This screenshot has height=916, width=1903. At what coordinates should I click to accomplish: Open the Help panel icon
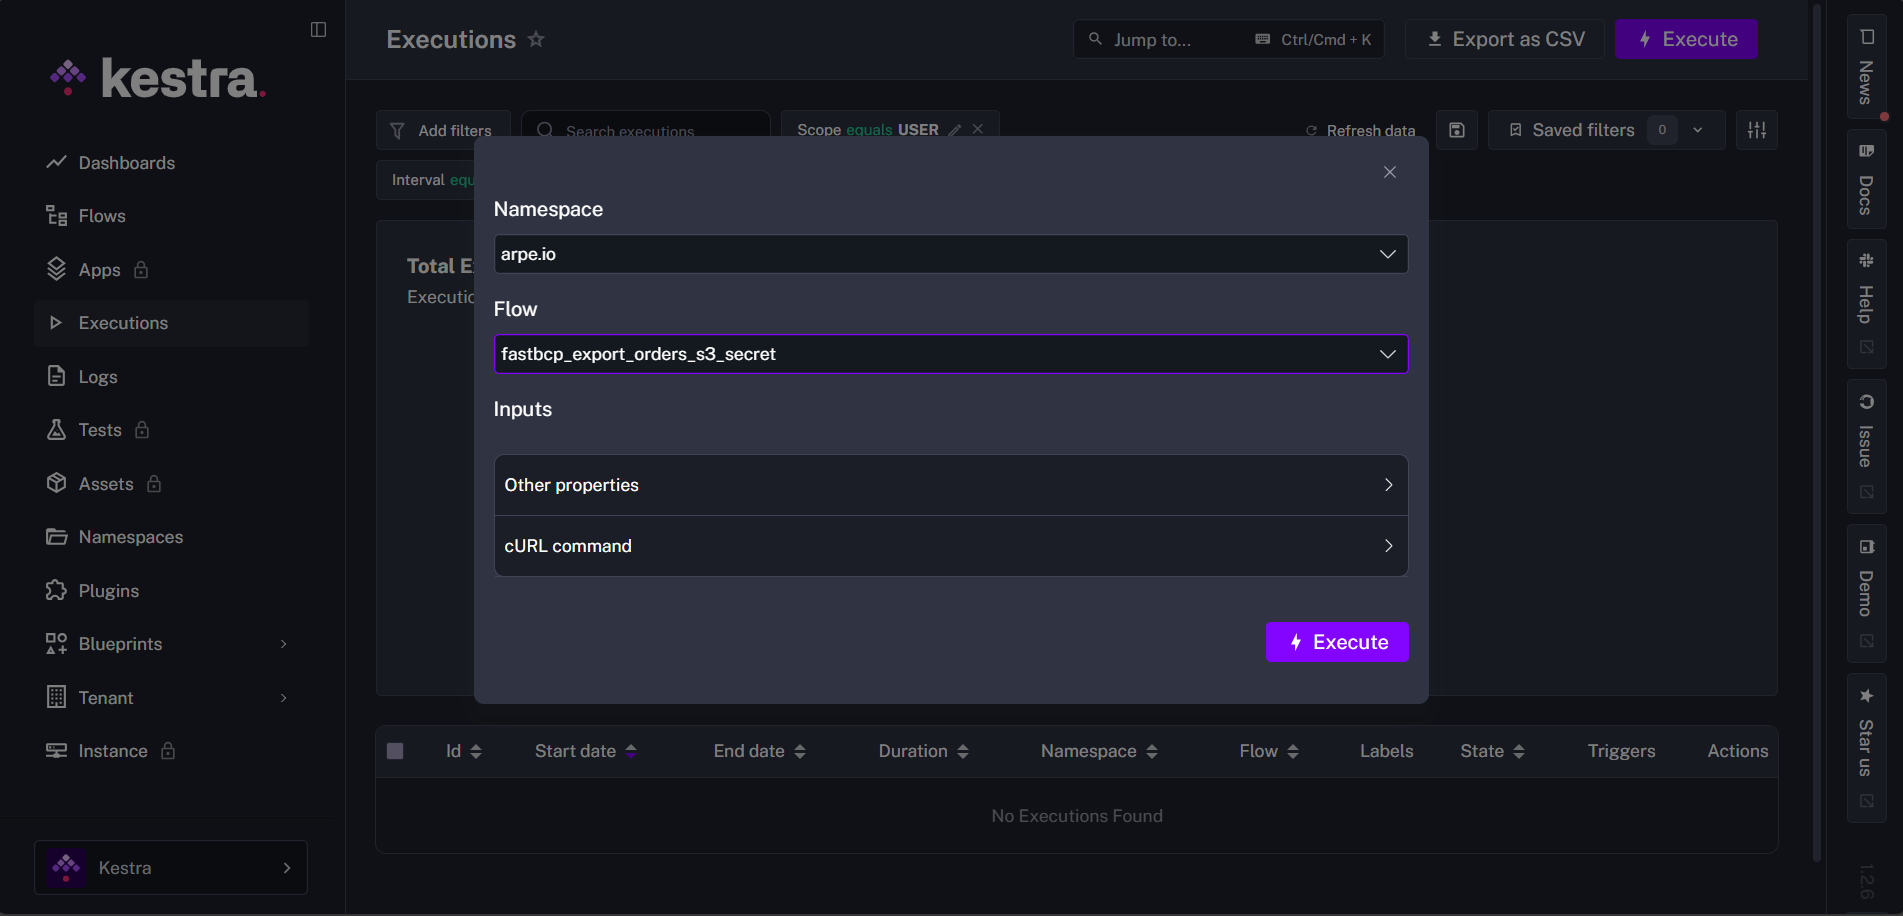tap(1866, 300)
